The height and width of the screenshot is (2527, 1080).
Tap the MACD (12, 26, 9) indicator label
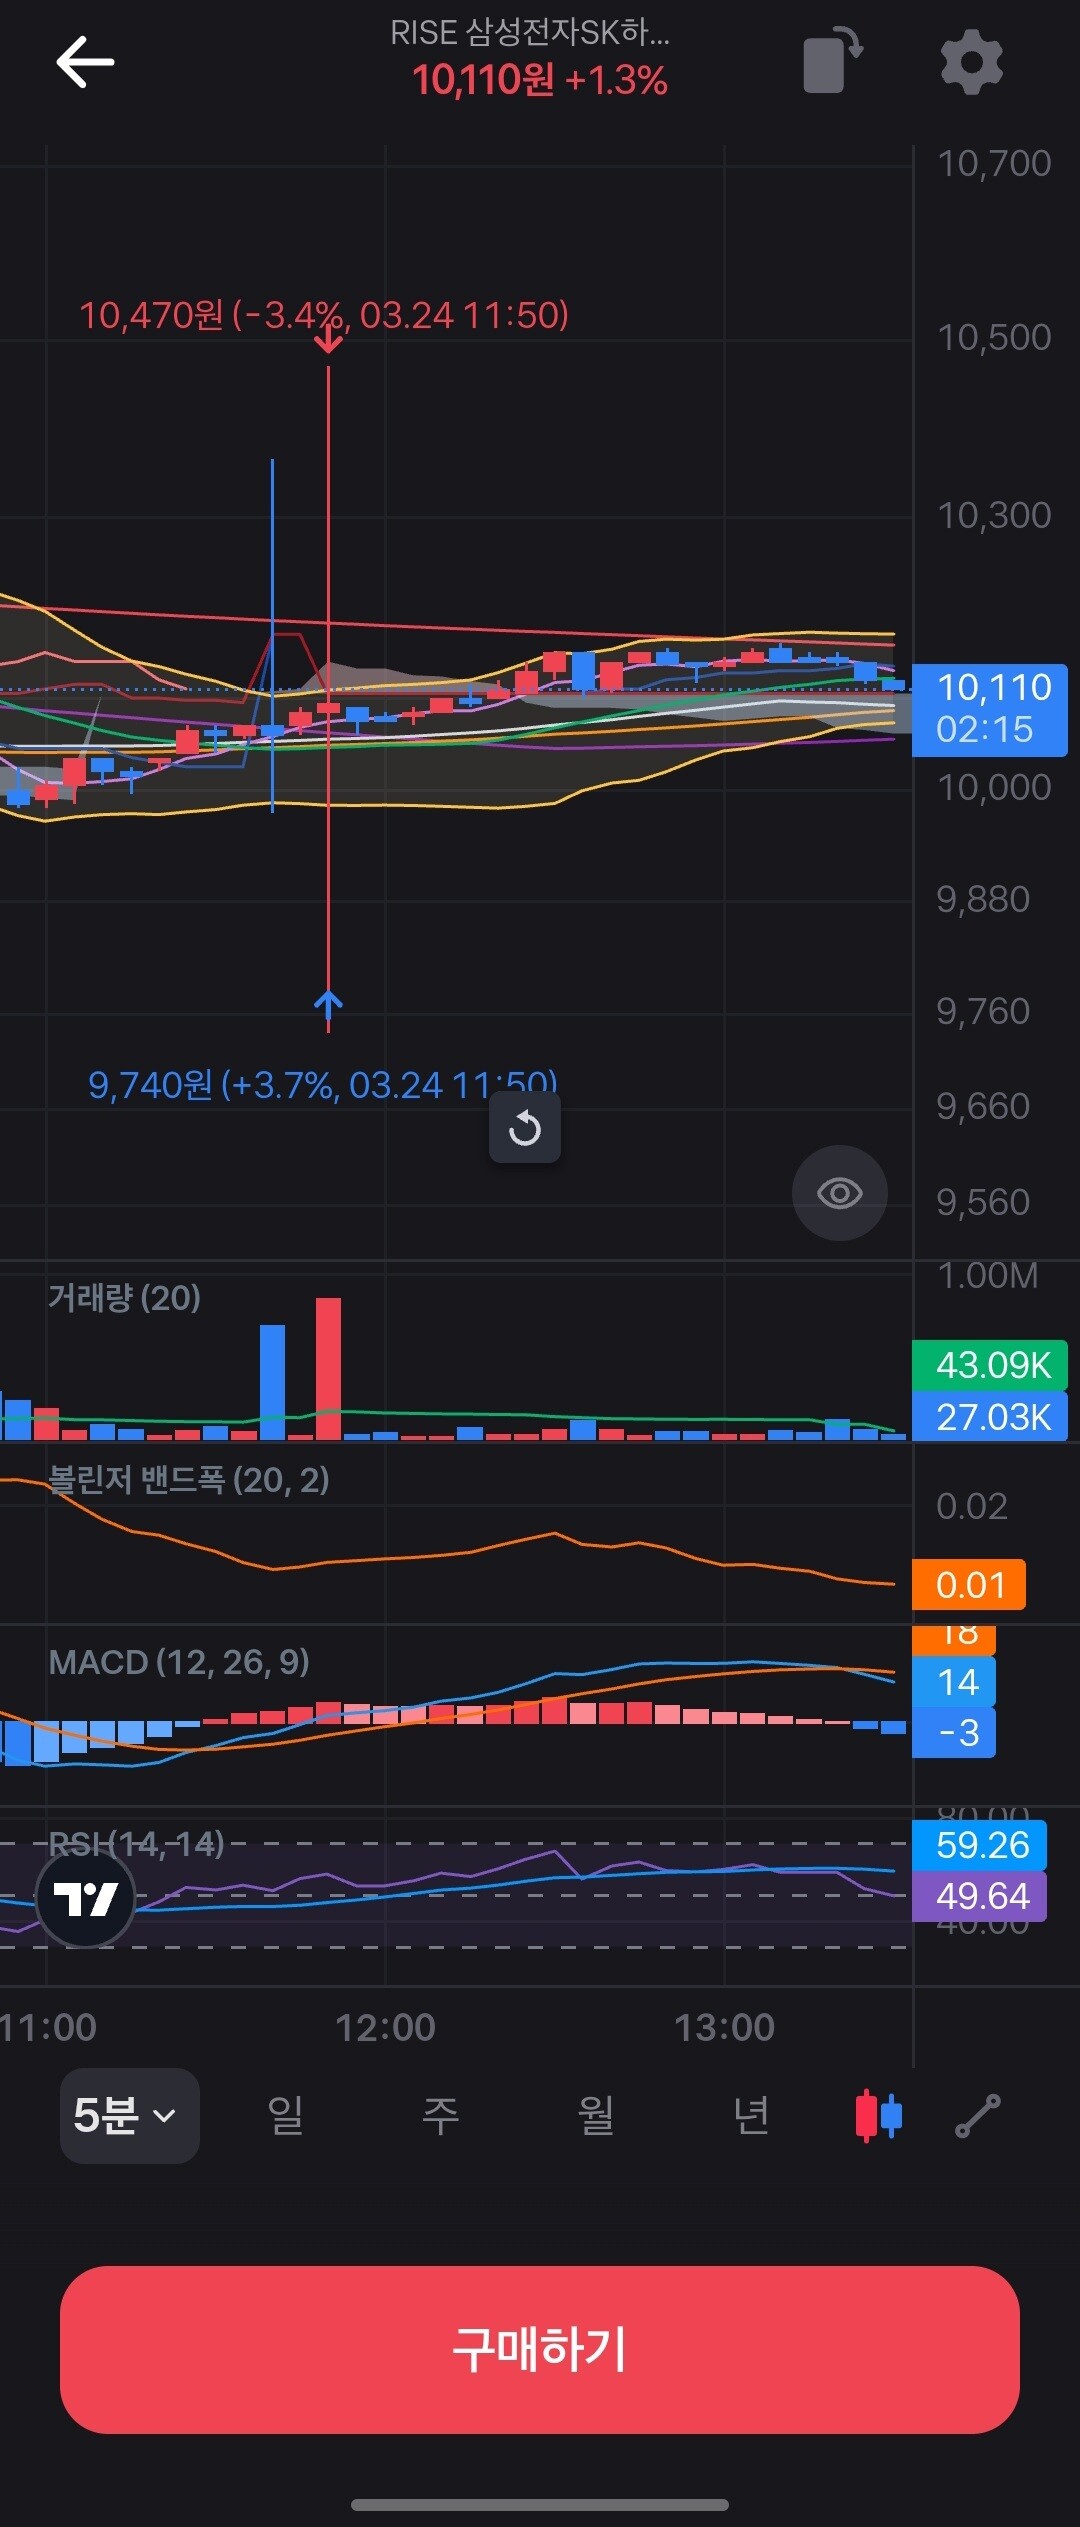179,1662
